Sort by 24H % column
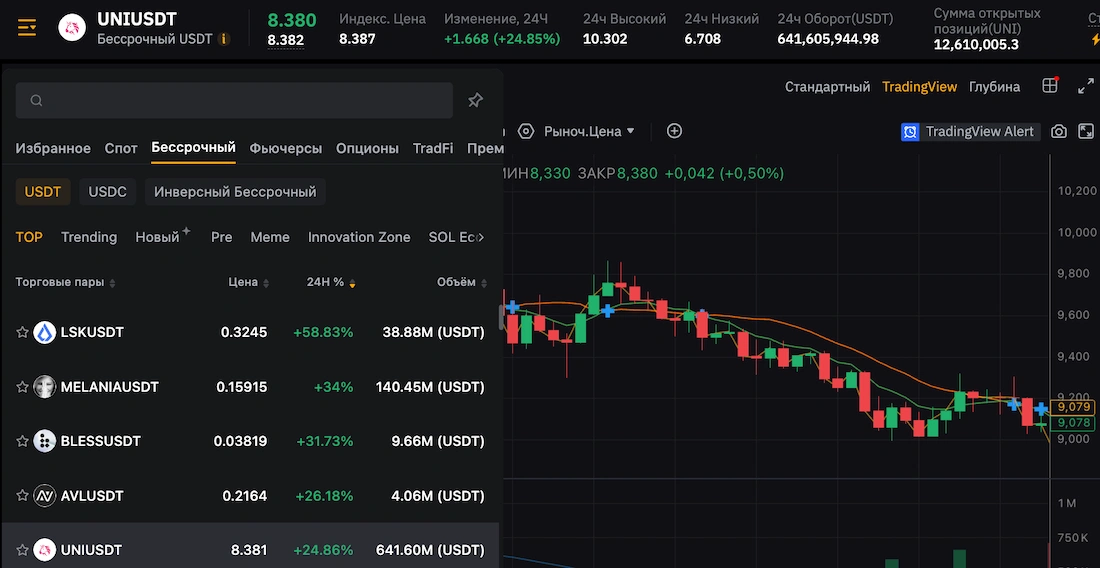Image resolution: width=1100 pixels, height=568 pixels. click(x=331, y=283)
